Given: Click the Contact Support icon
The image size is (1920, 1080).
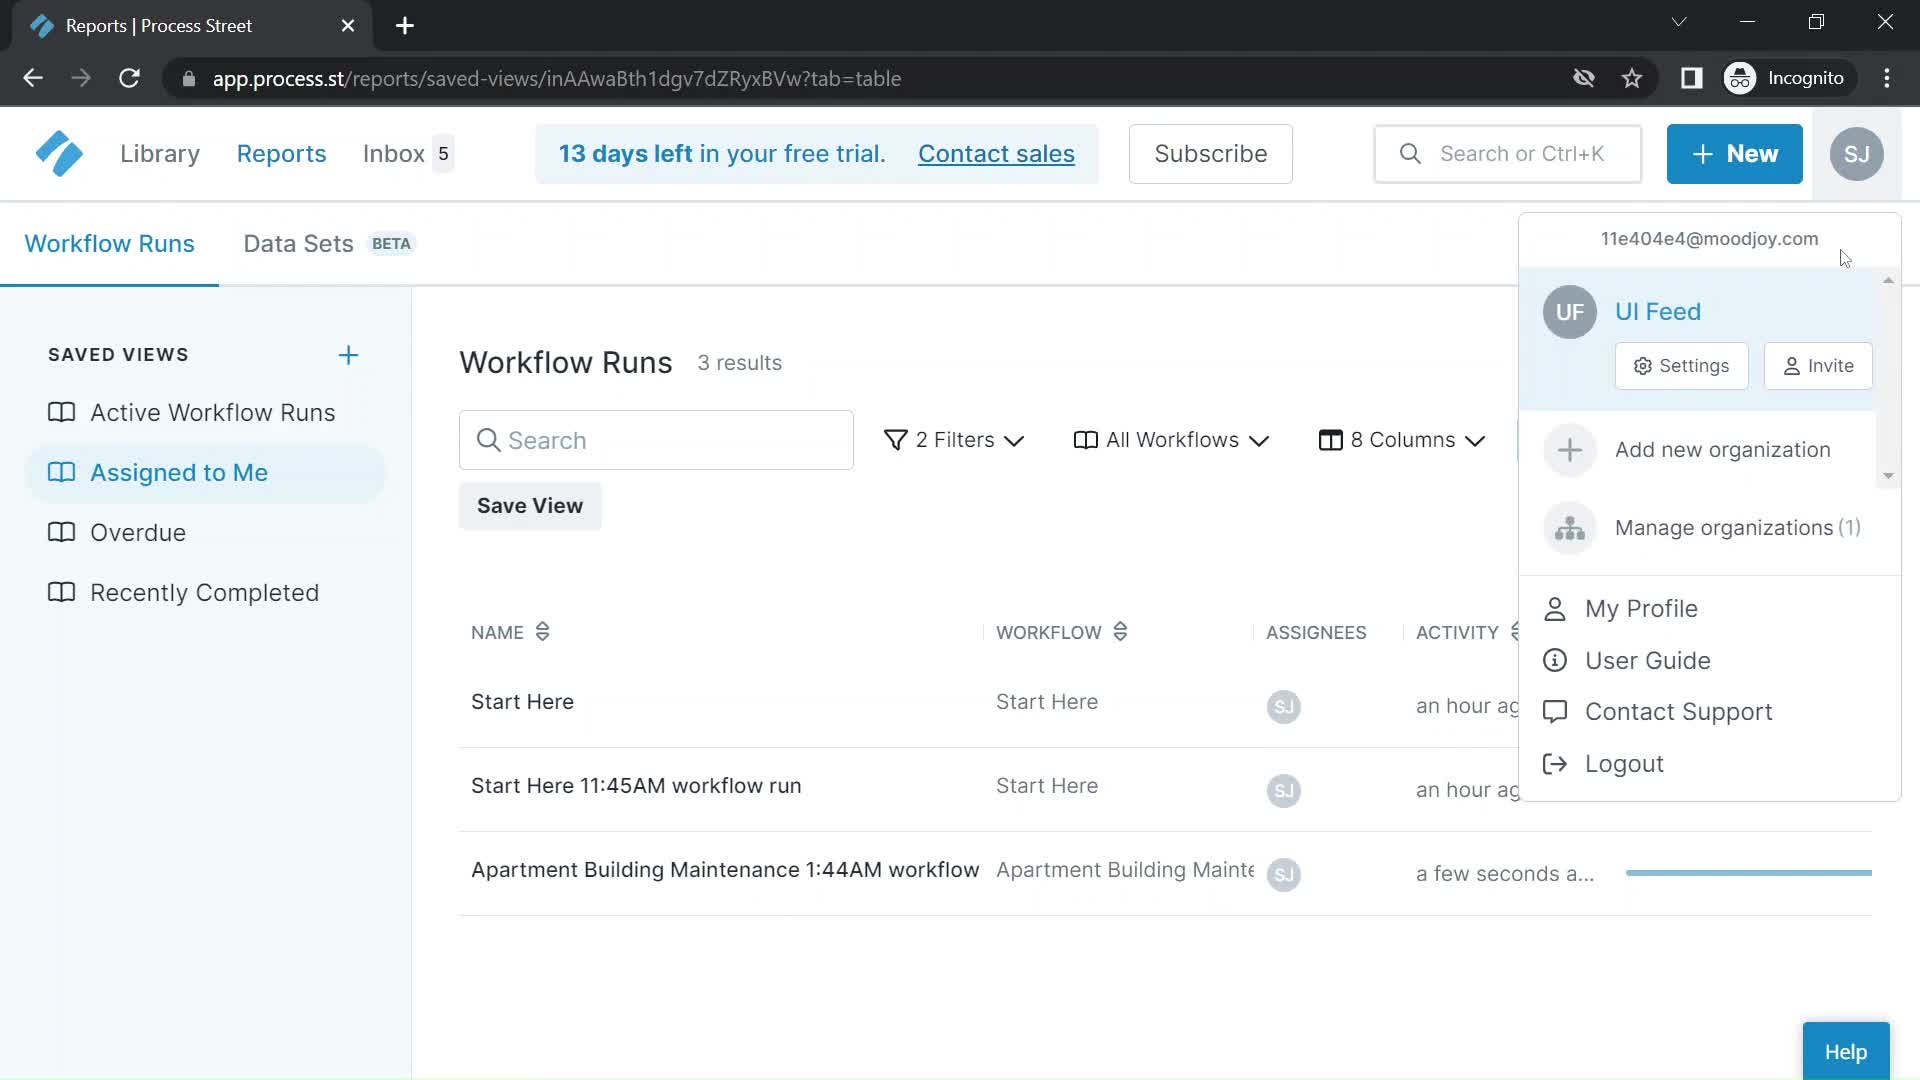Looking at the screenshot, I should pos(1555,711).
